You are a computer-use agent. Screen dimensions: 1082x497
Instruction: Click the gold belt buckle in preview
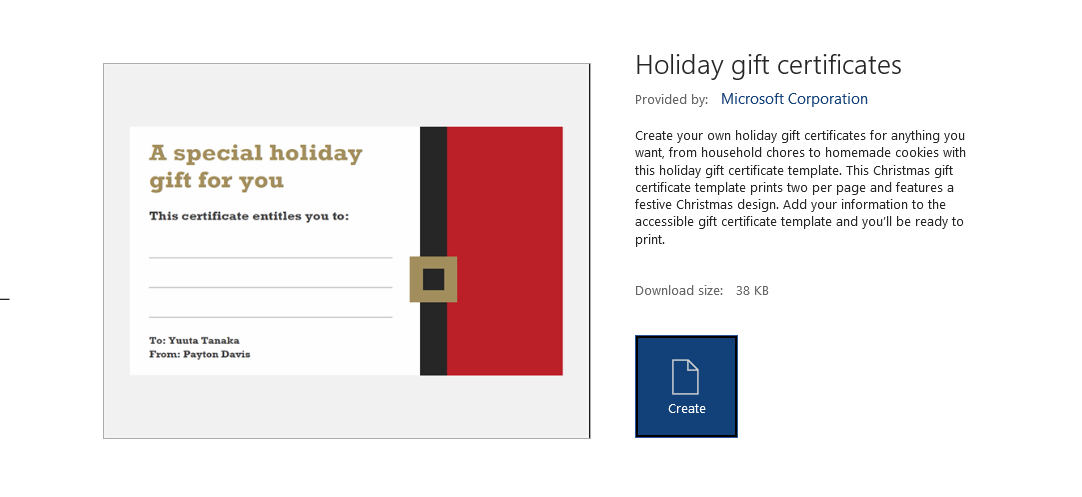coord(433,279)
